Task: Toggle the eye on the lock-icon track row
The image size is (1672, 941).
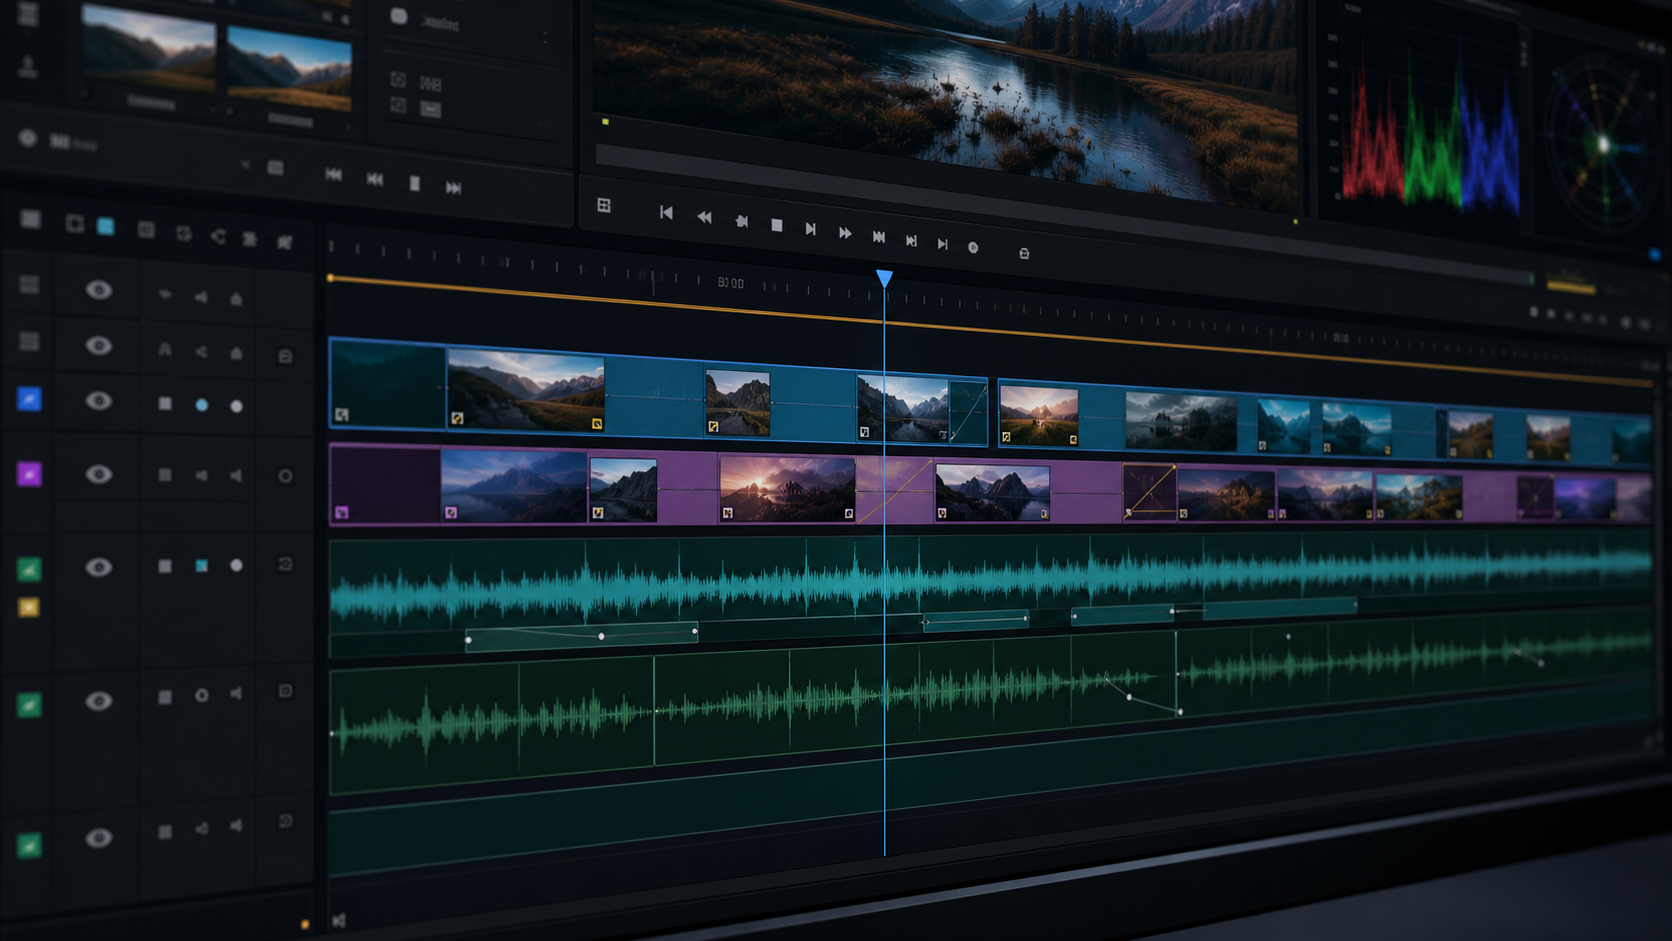Action: pos(98,345)
